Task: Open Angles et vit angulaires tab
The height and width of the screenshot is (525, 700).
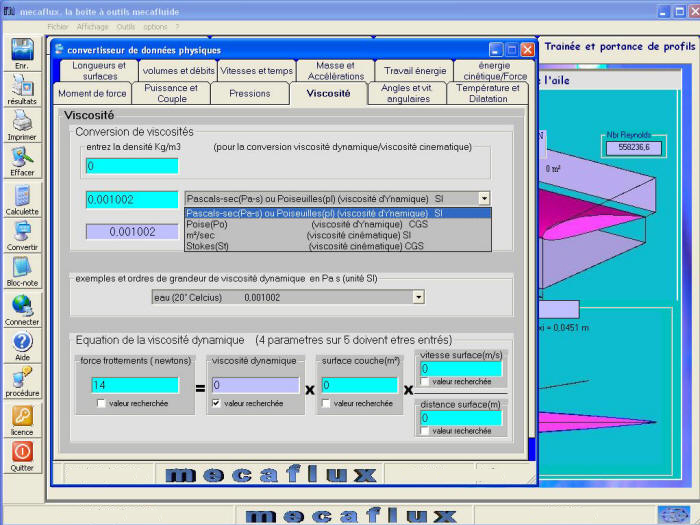Action: [x=408, y=93]
